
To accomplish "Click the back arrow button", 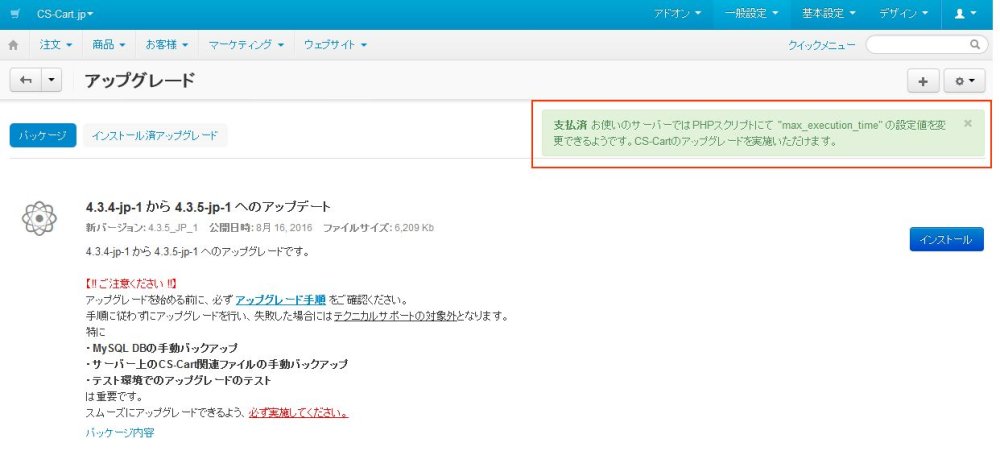I will tap(26, 80).
